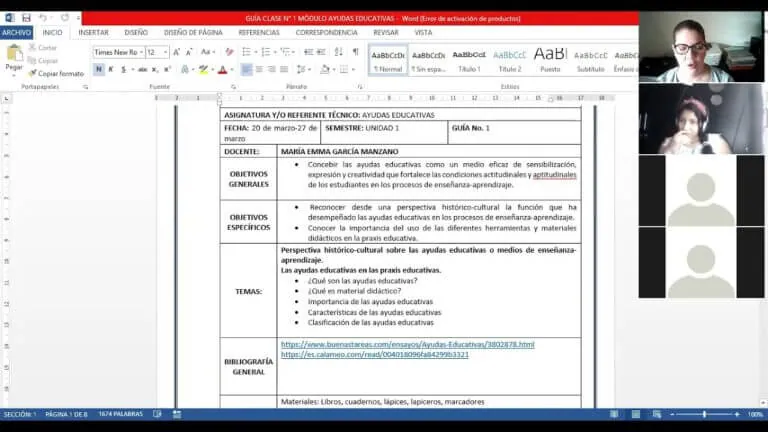Screen dimensions: 768x432
Task: Click the yellow highlight color marker
Action: click(x=204, y=70)
